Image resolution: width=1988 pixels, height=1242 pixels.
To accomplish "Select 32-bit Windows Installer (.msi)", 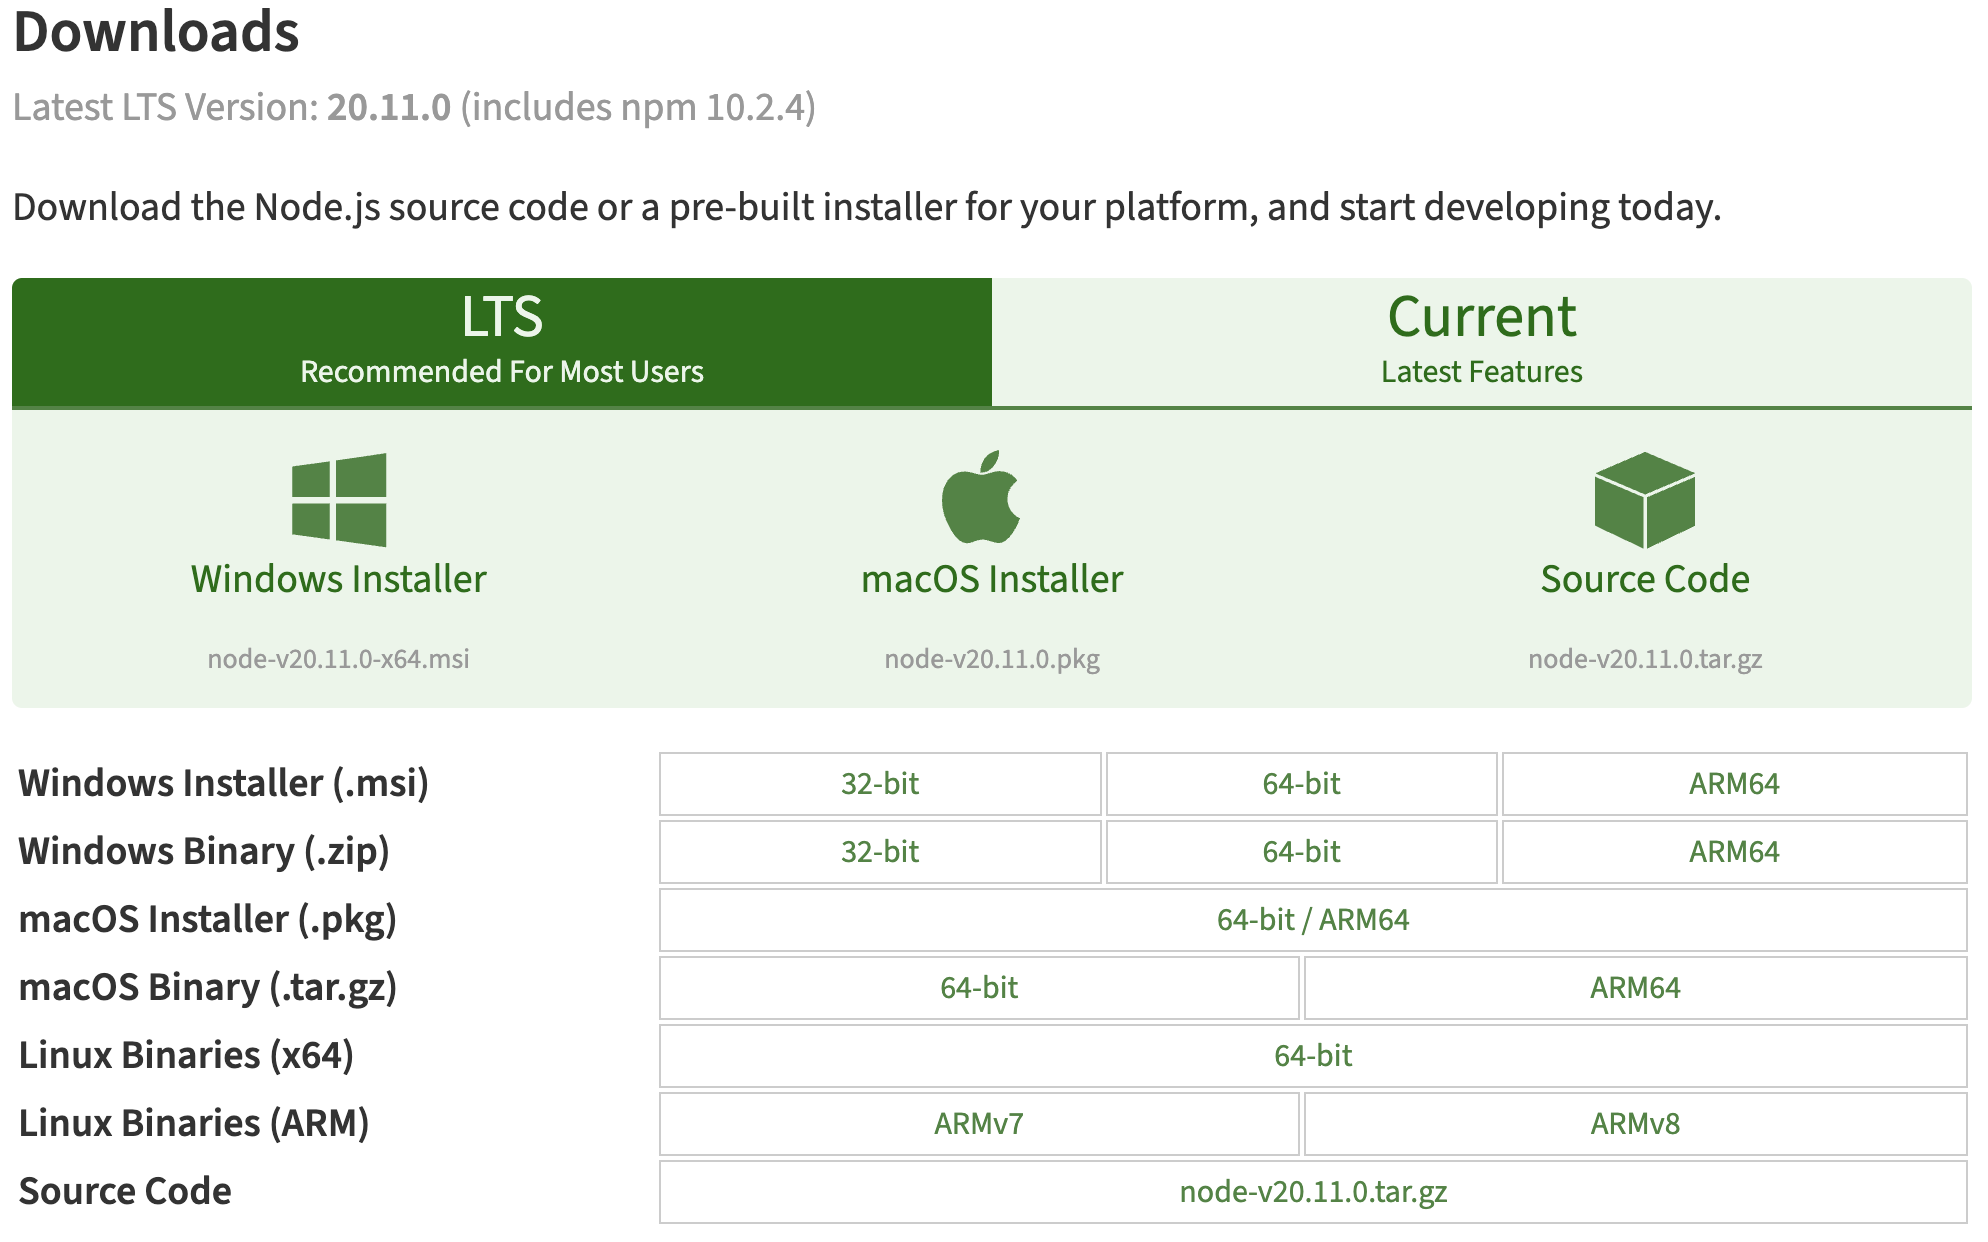I will tap(880, 784).
